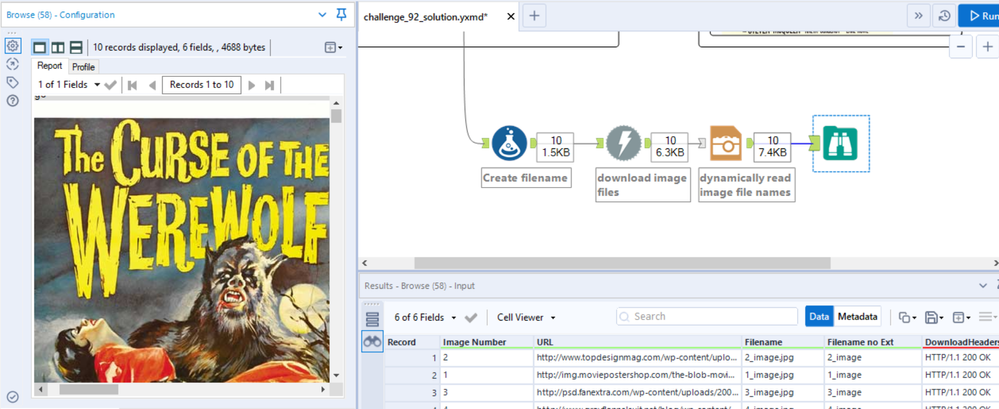Select stacked split view layout

coord(76,47)
